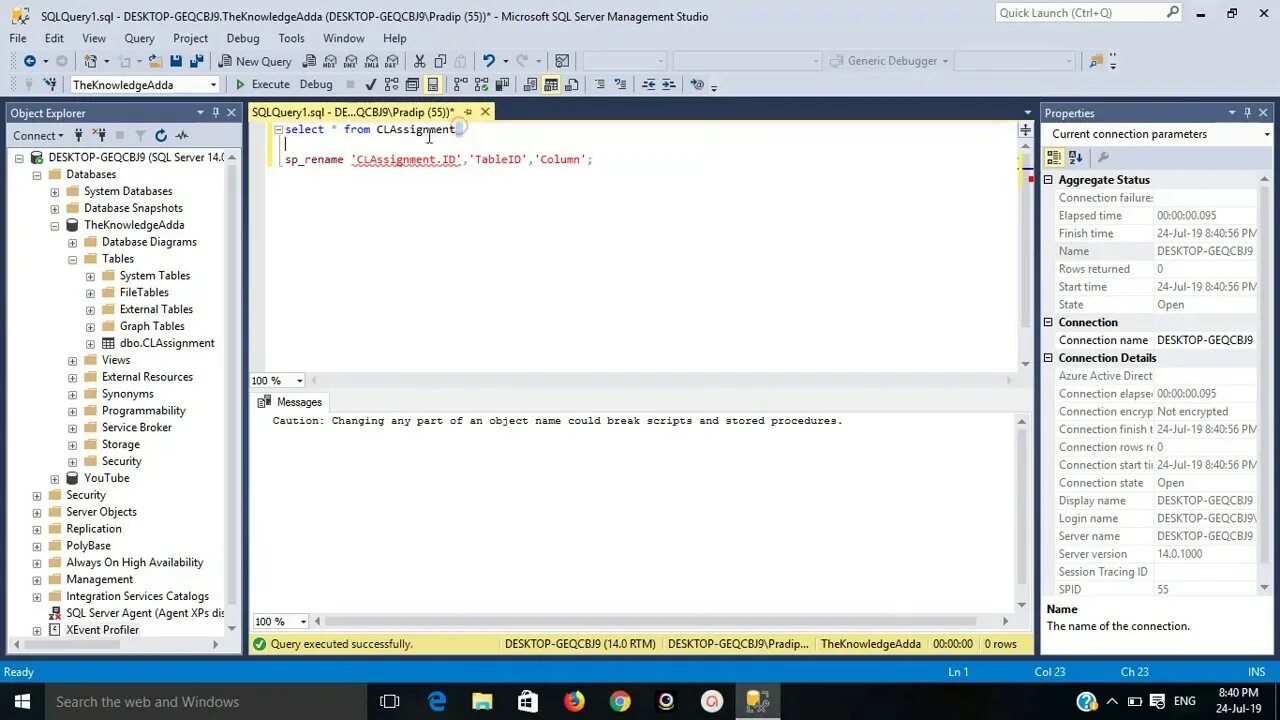This screenshot has height=720, width=1280.
Task: Display Estimated Execution Plan icon
Action: [x=391, y=84]
